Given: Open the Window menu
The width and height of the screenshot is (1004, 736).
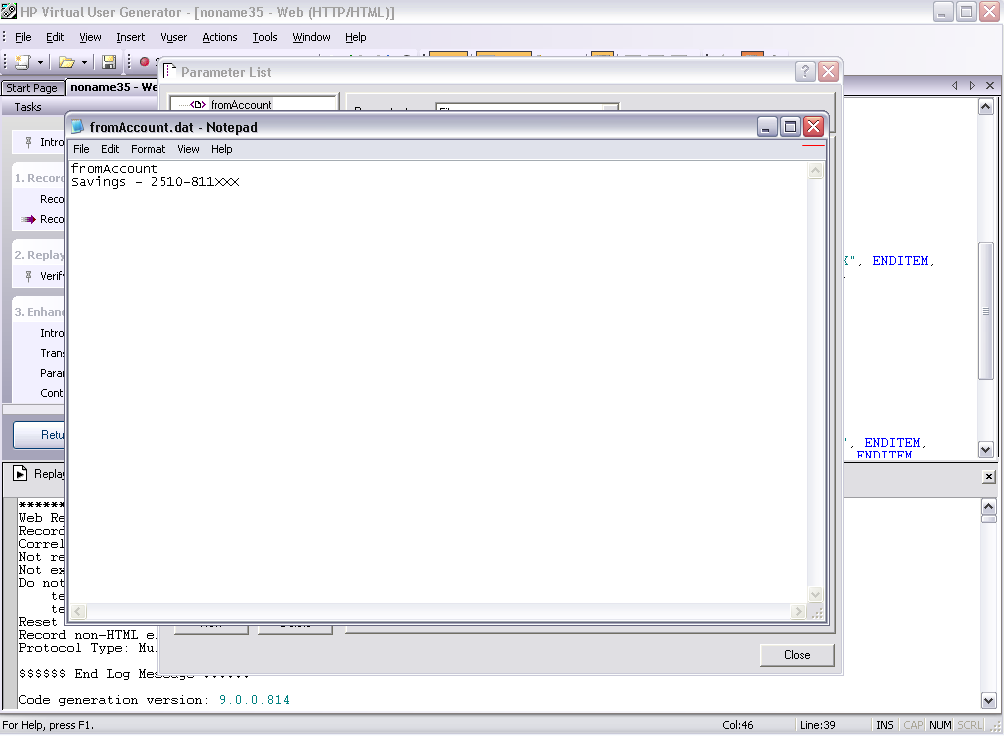Looking at the screenshot, I should [x=311, y=37].
